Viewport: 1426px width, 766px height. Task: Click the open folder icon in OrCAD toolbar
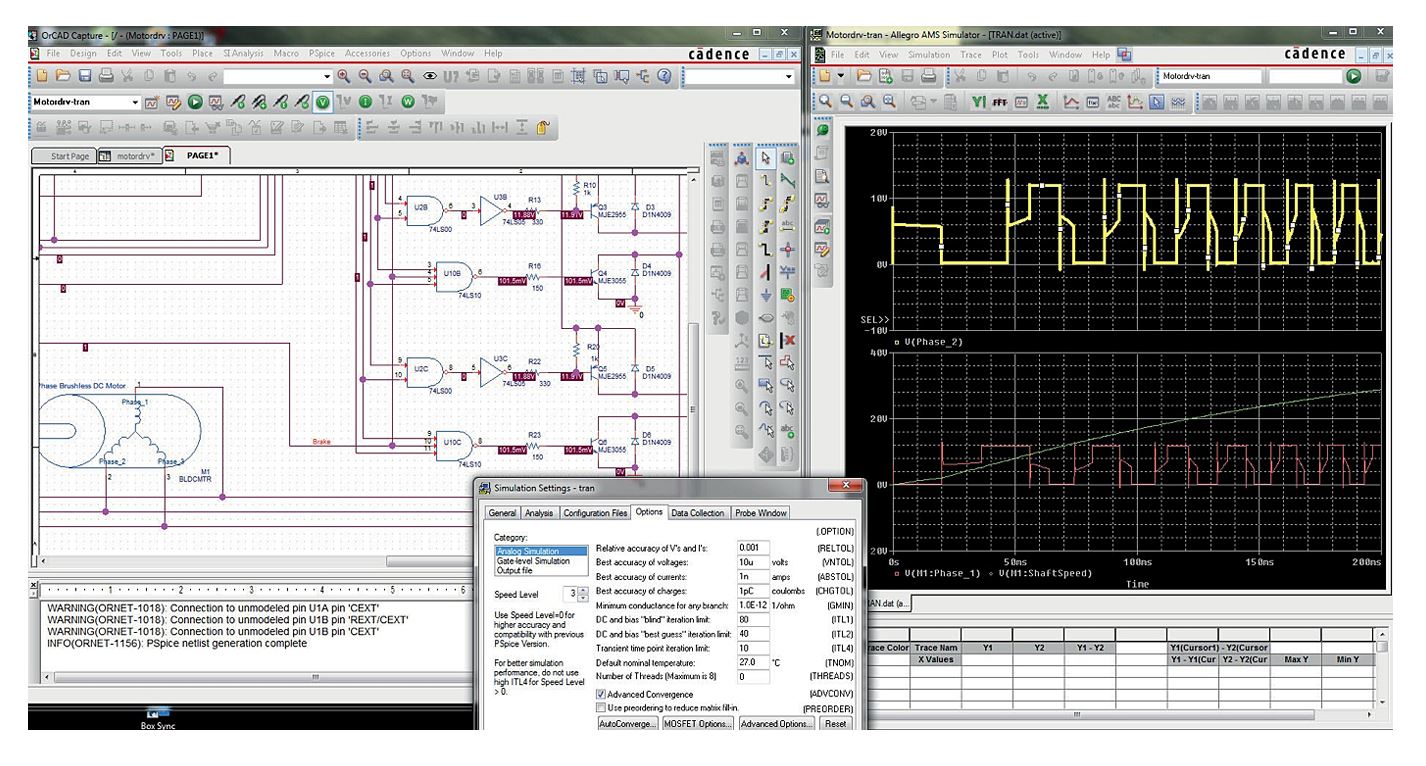[x=63, y=76]
